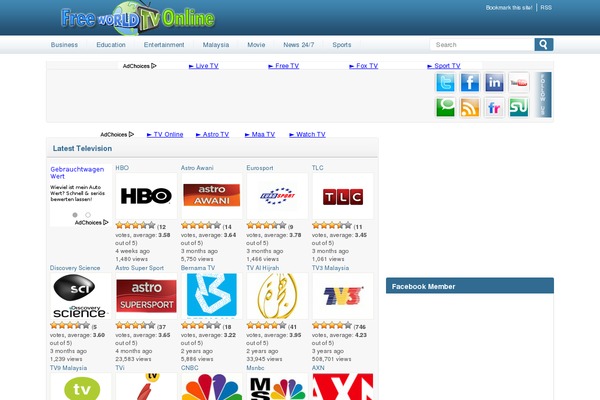The height and width of the screenshot is (400, 600).
Task: Open the TV3 Malaysia logo thumbnail
Action: pyautogui.click(x=342, y=296)
